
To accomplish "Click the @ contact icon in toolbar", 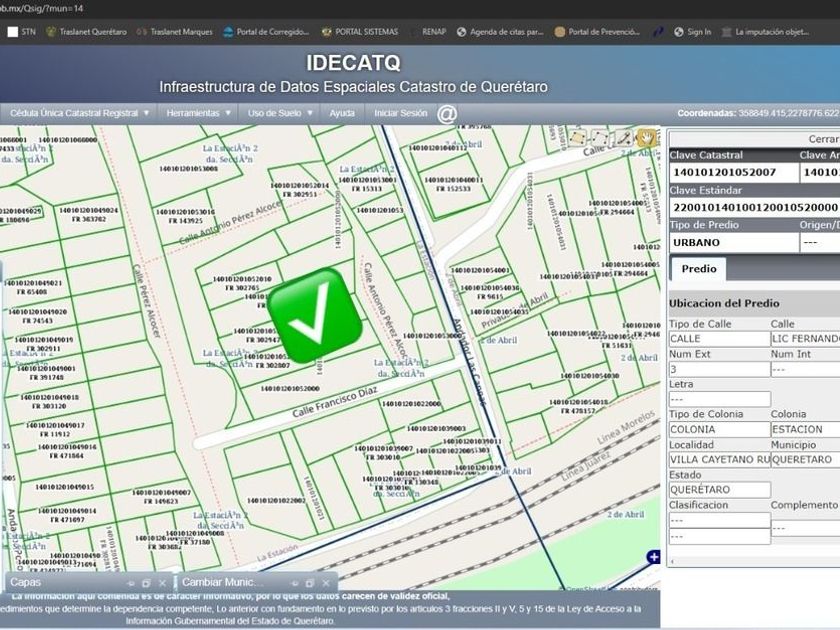I will click(x=447, y=113).
